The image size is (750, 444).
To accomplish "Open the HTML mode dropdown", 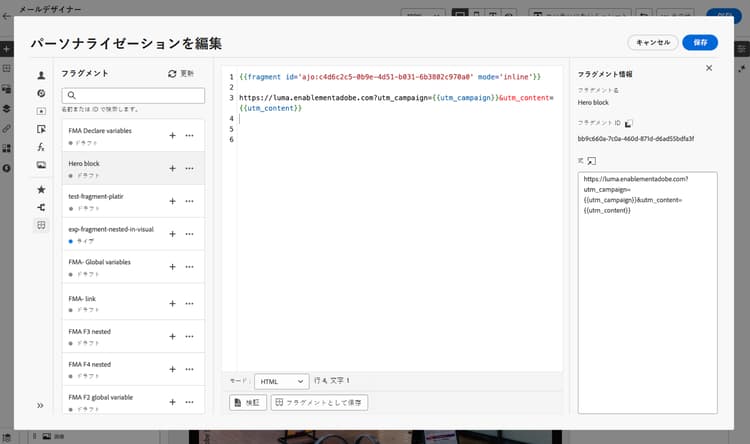I will click(282, 381).
